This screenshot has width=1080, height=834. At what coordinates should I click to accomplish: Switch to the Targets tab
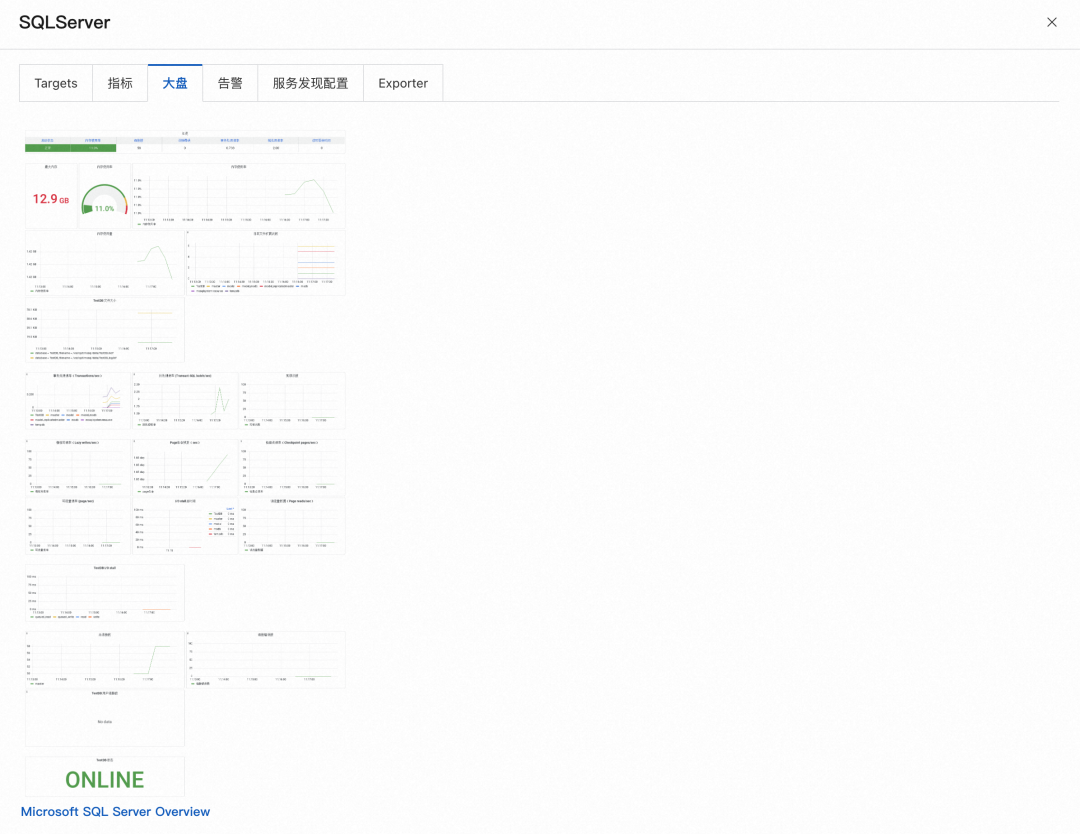[55, 83]
